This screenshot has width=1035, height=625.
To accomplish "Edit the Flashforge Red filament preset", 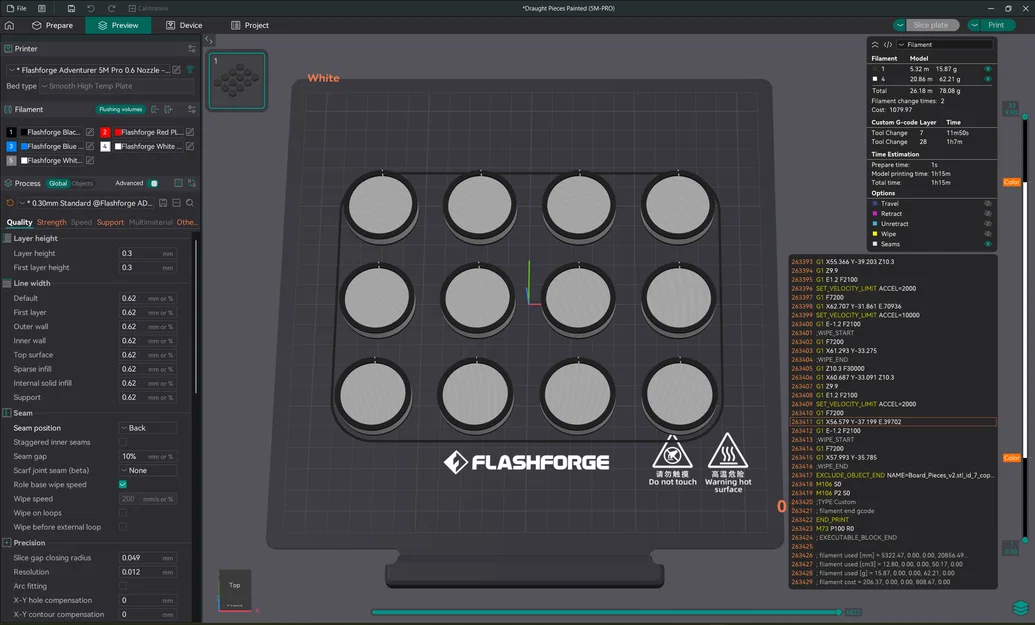I will pos(190,132).
